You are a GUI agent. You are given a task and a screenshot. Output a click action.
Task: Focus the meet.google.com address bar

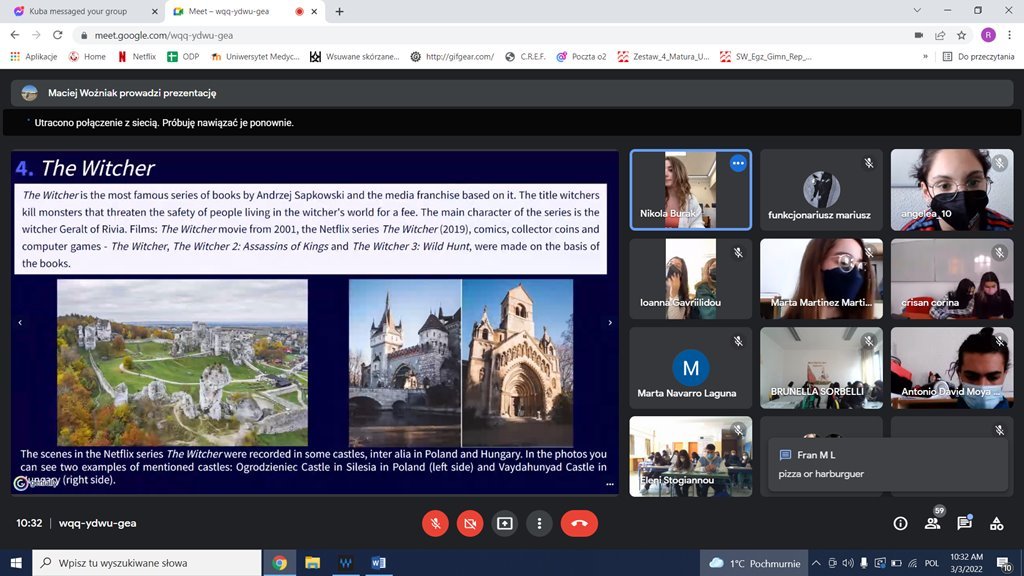[x=490, y=35]
